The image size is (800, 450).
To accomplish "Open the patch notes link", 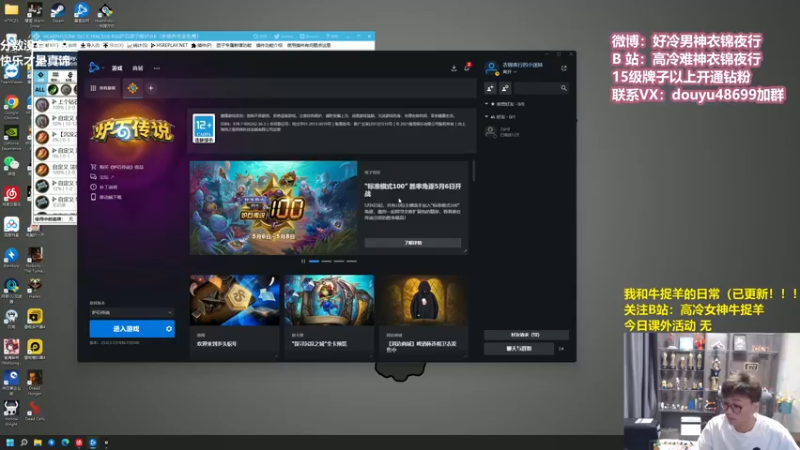I will pos(104,187).
